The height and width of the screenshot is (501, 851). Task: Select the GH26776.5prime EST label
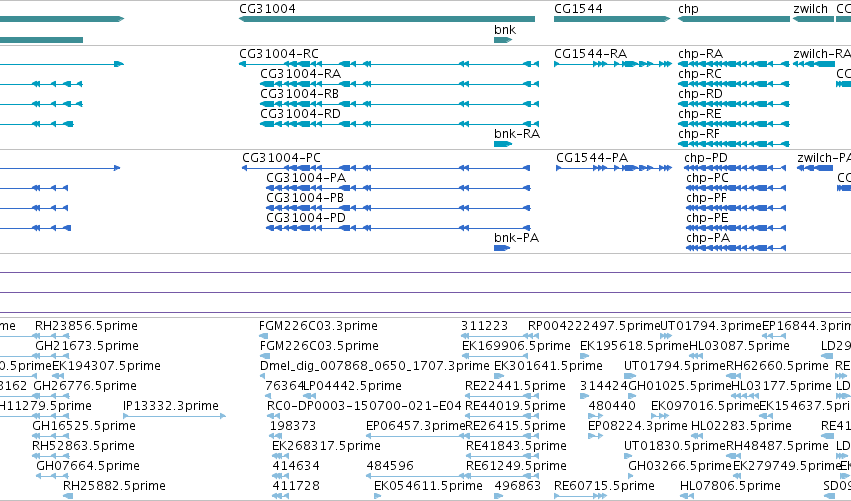pyautogui.click(x=85, y=386)
